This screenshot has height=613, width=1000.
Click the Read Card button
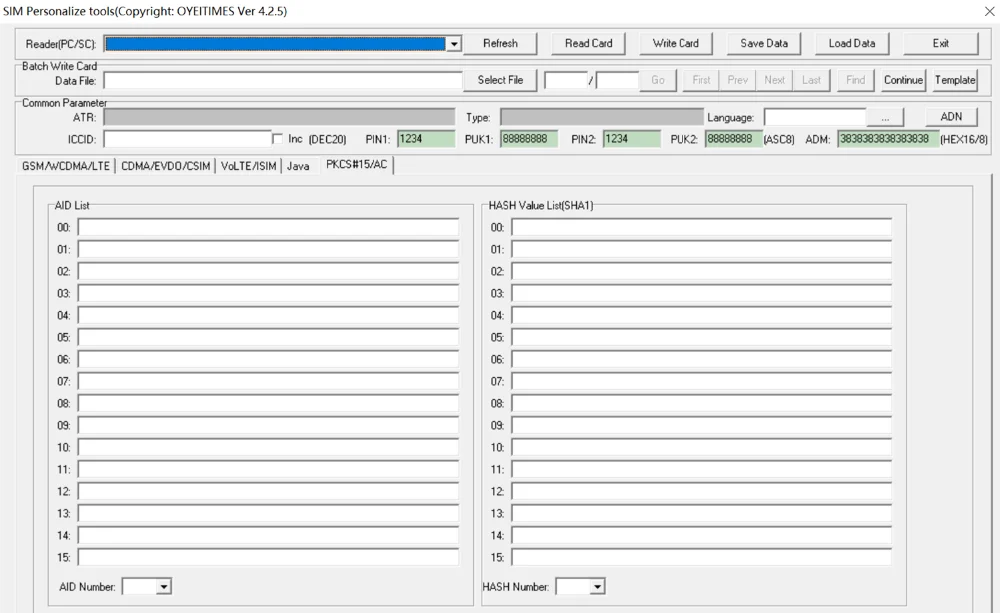pos(588,43)
